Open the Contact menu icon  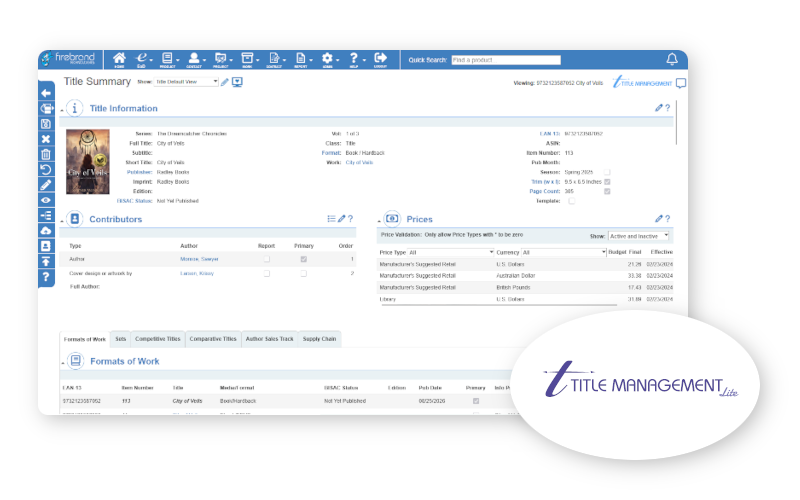tap(194, 59)
